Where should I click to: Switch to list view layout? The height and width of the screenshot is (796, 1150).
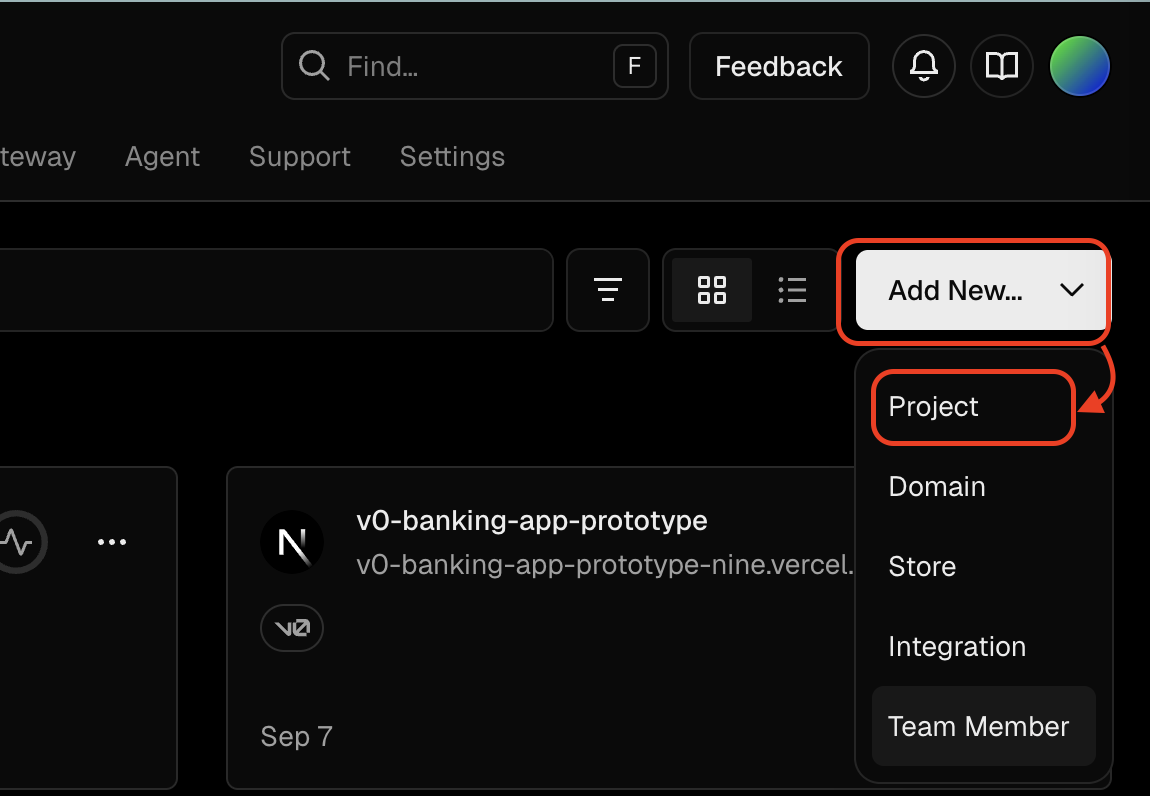(x=792, y=290)
